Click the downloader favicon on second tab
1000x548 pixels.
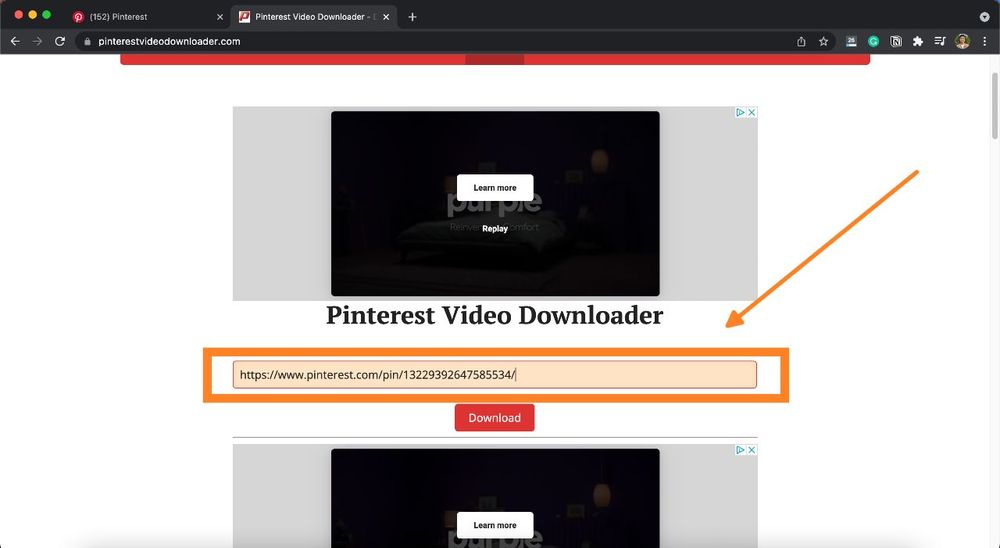point(244,17)
